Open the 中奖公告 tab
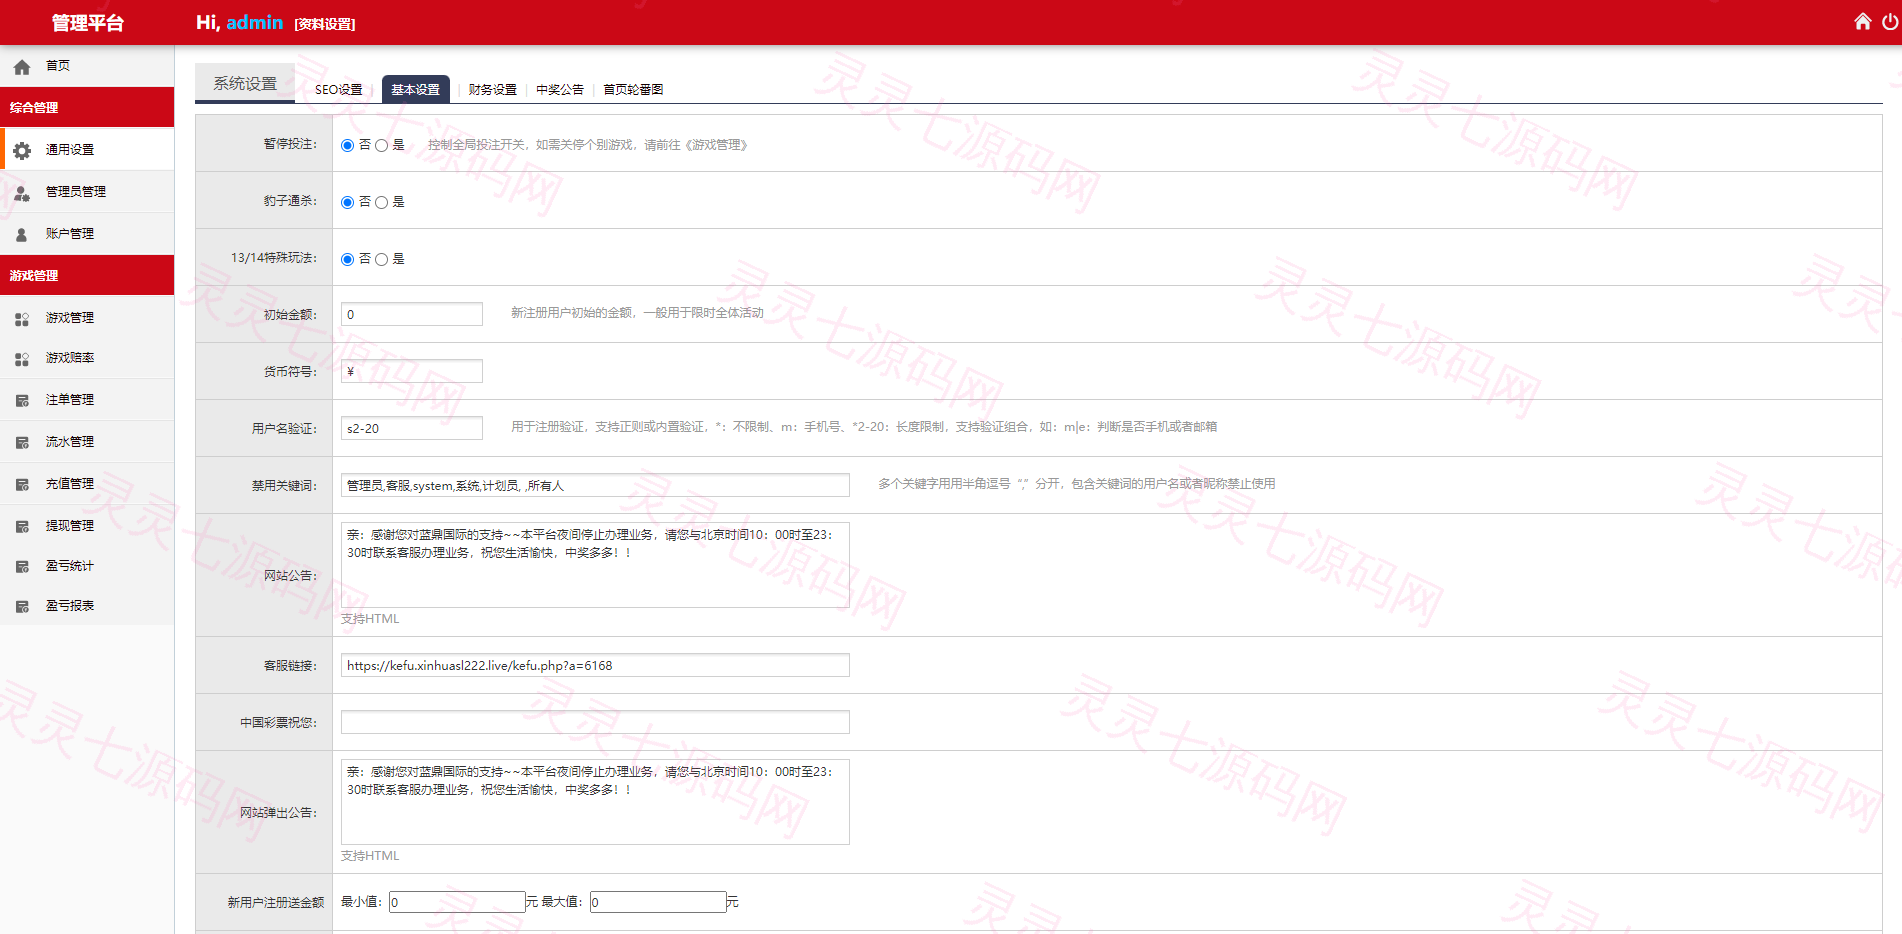This screenshot has width=1902, height=934. pyautogui.click(x=560, y=89)
